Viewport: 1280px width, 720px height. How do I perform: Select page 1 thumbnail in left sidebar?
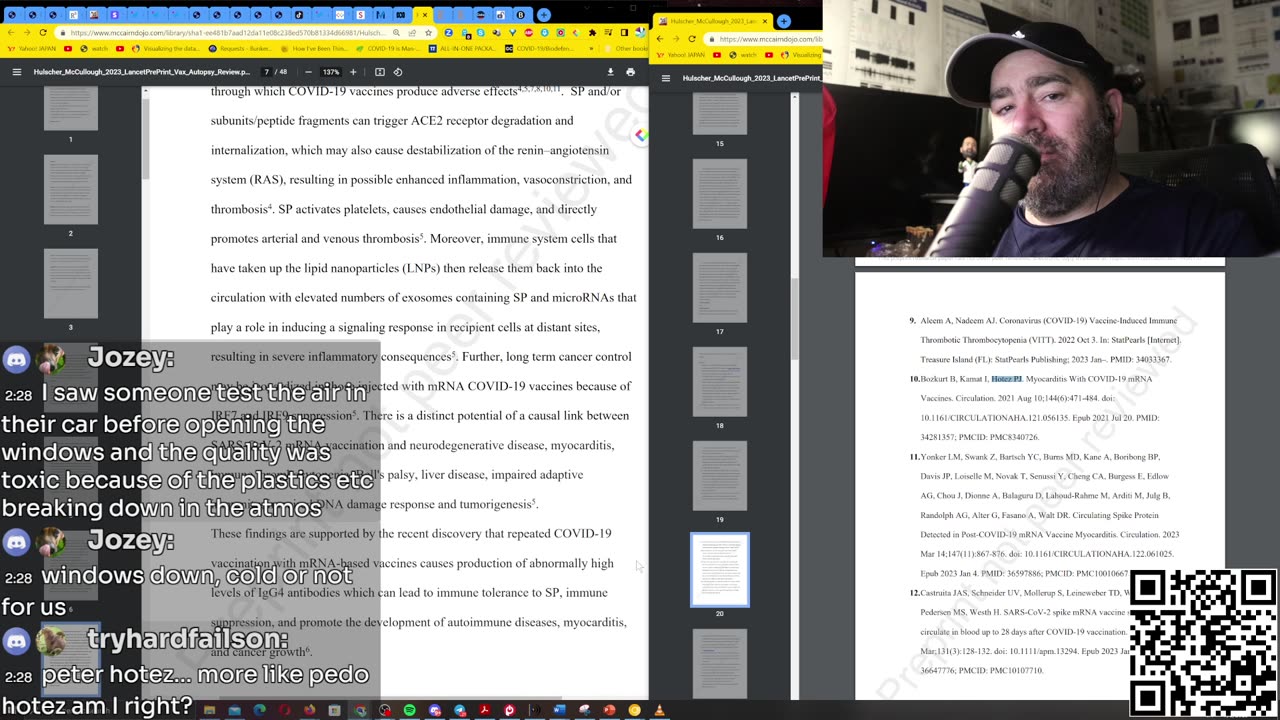[71, 109]
